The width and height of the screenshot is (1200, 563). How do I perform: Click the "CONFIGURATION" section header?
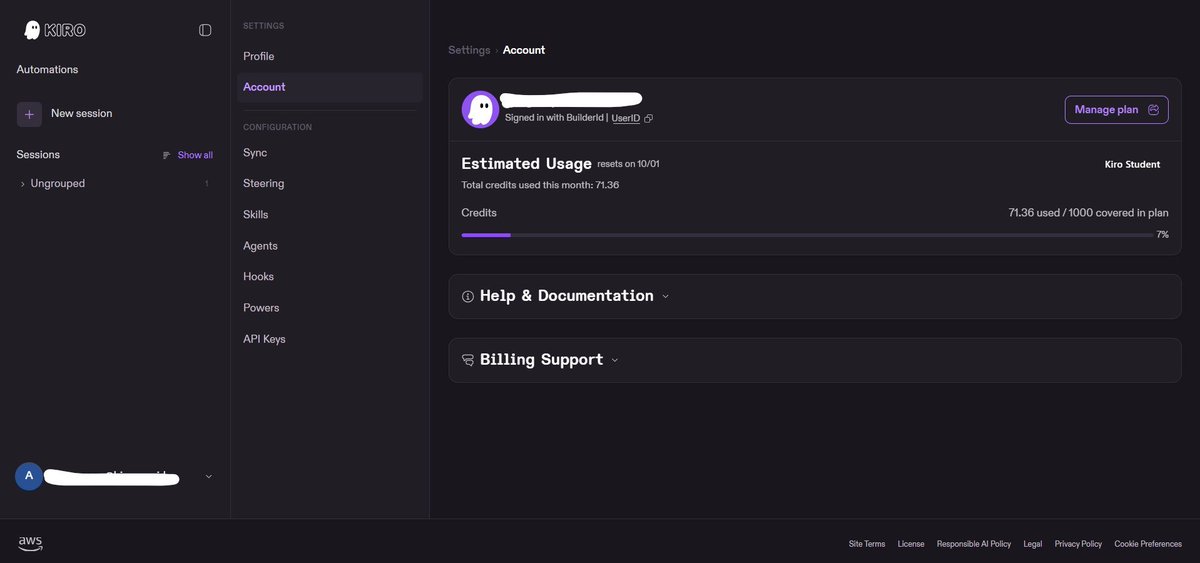tap(277, 127)
